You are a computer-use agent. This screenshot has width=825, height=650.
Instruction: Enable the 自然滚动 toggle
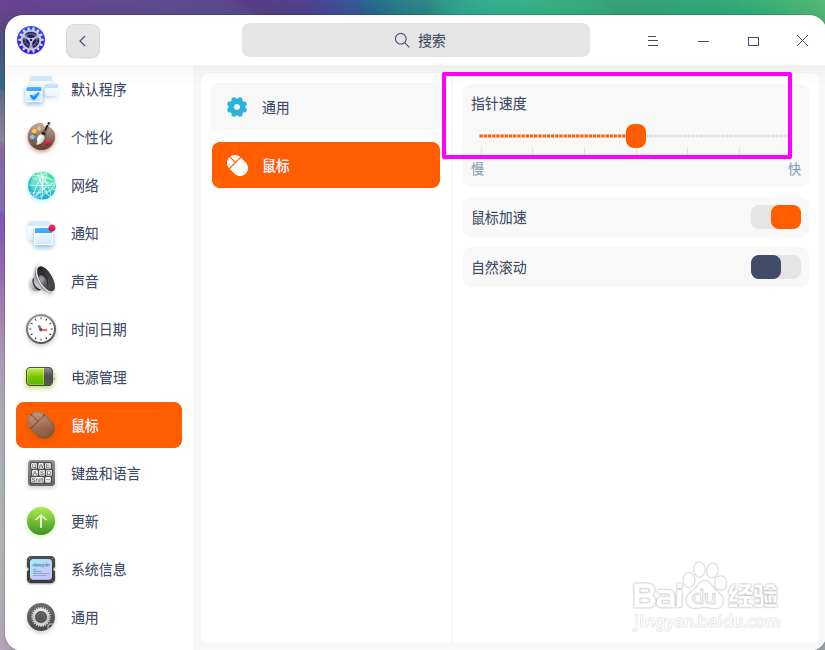pos(776,267)
